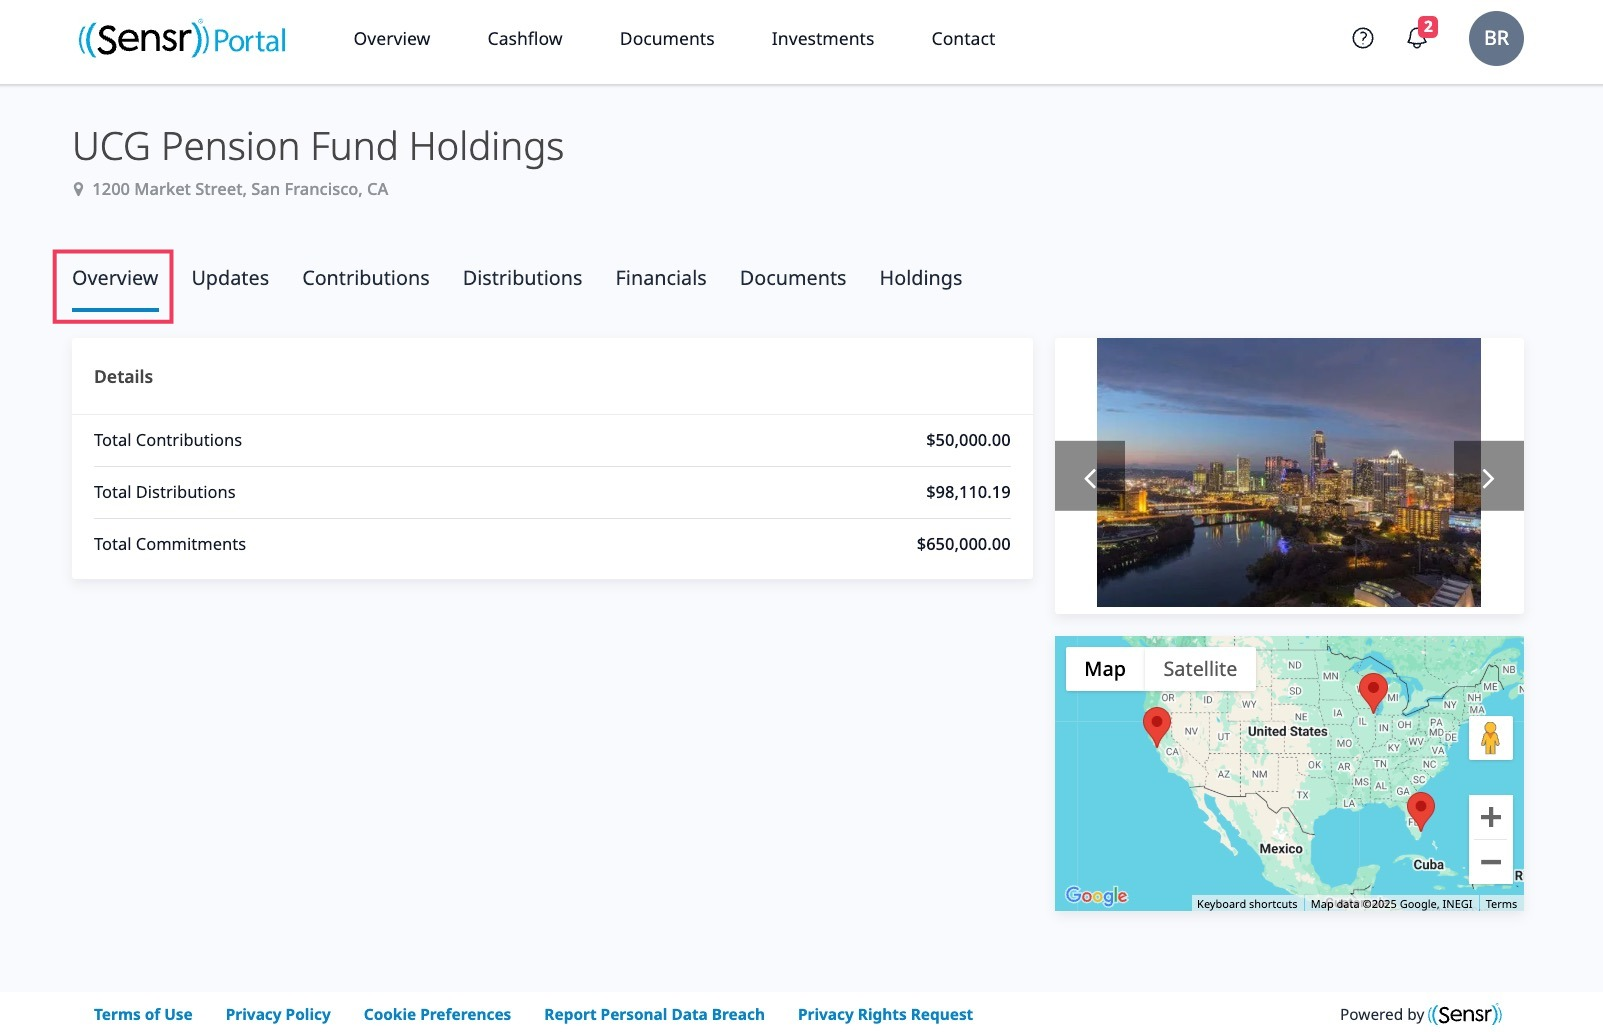Switch to the Financials tab

[661, 278]
